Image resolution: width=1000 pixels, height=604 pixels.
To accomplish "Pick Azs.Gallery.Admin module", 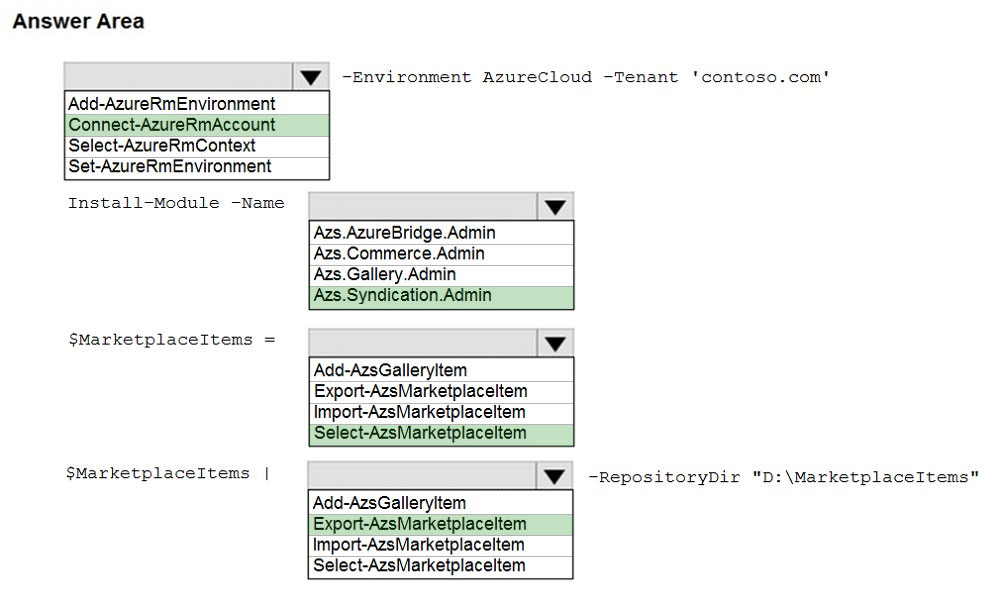I will pos(442,275).
